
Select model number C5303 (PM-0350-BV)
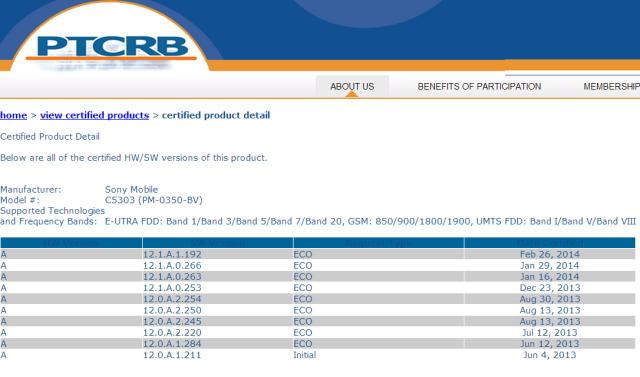coord(153,200)
